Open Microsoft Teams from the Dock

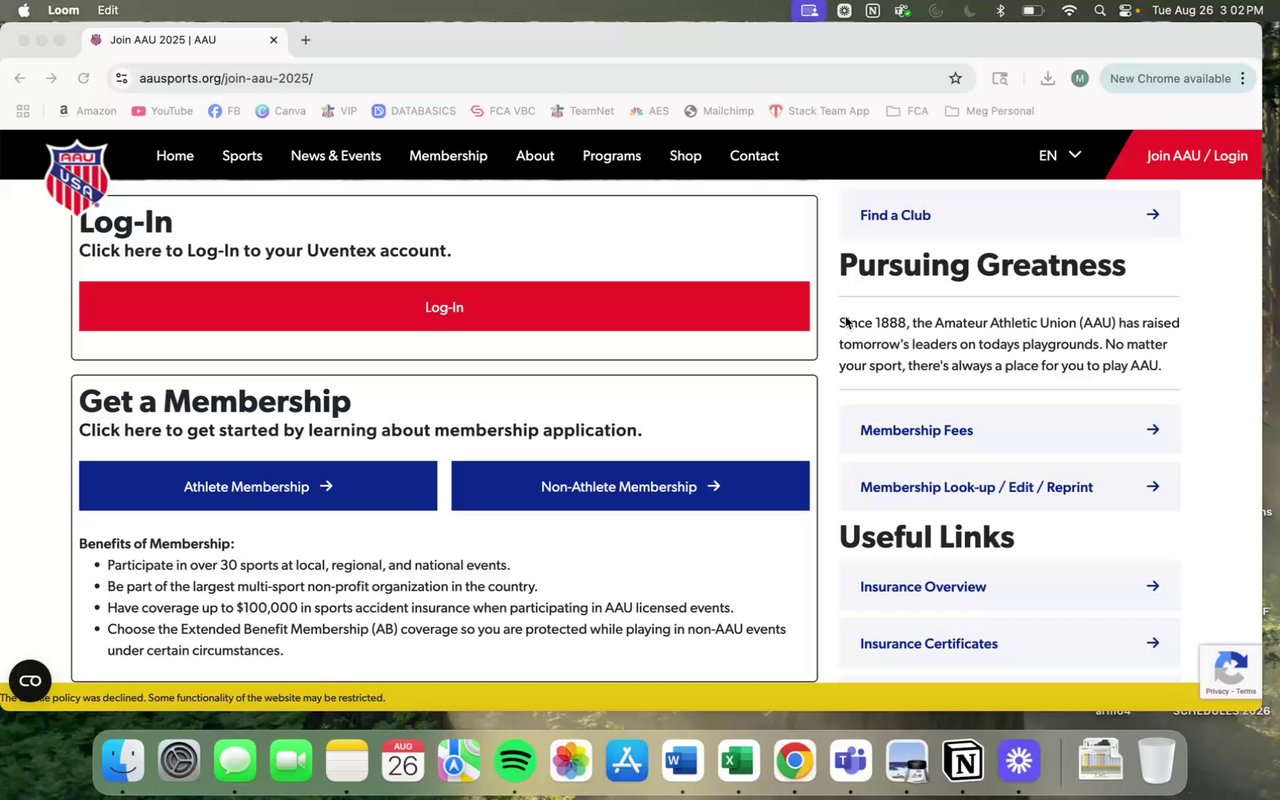click(x=851, y=762)
